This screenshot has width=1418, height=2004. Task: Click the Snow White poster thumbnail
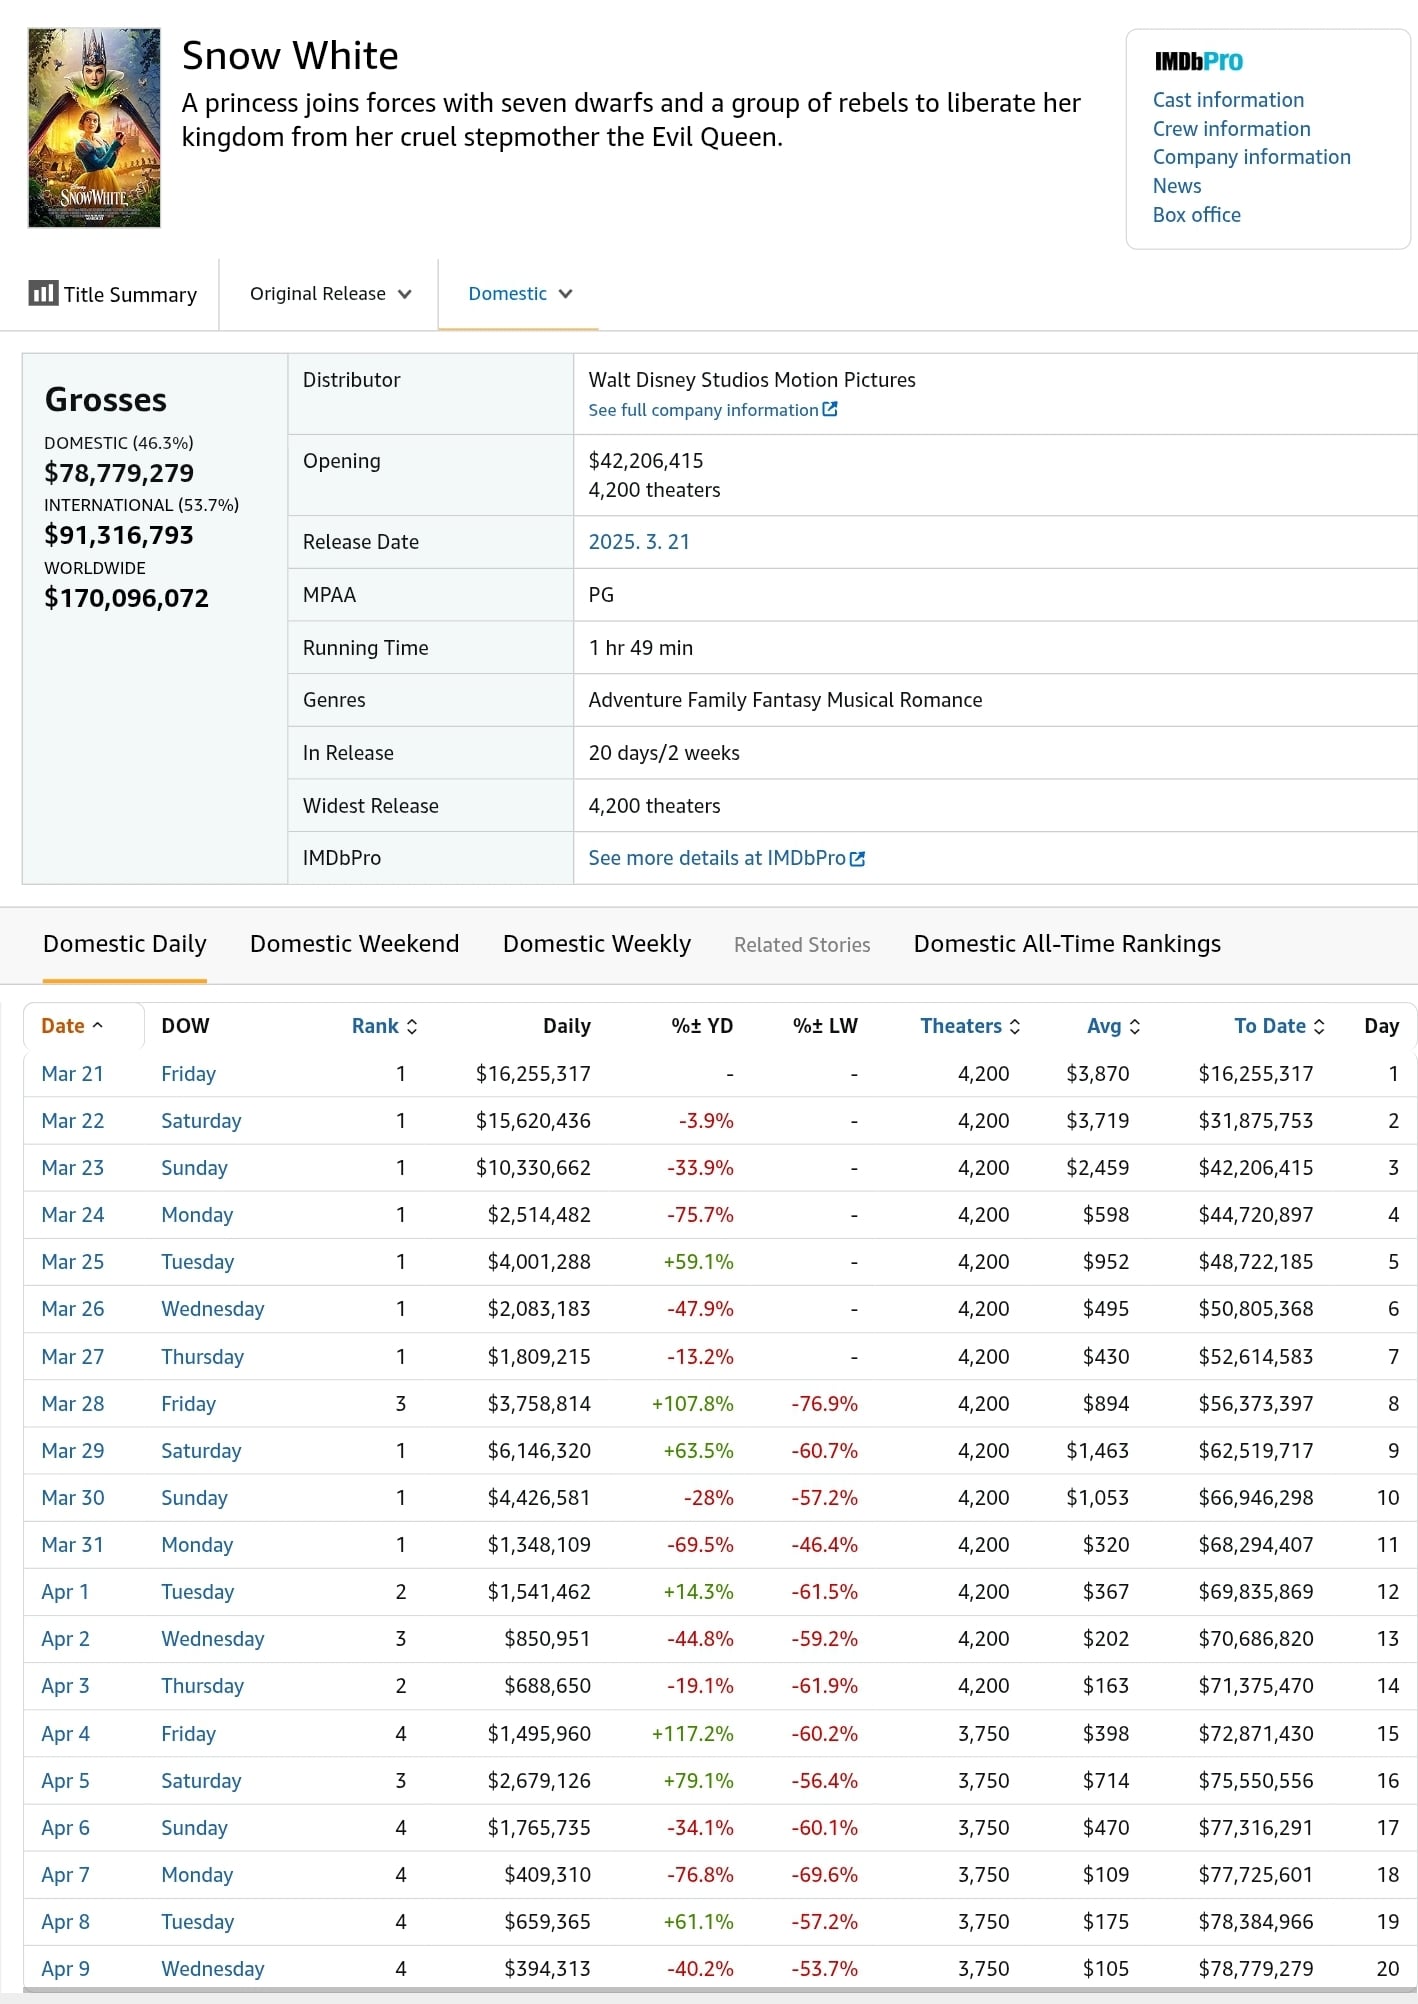click(94, 128)
